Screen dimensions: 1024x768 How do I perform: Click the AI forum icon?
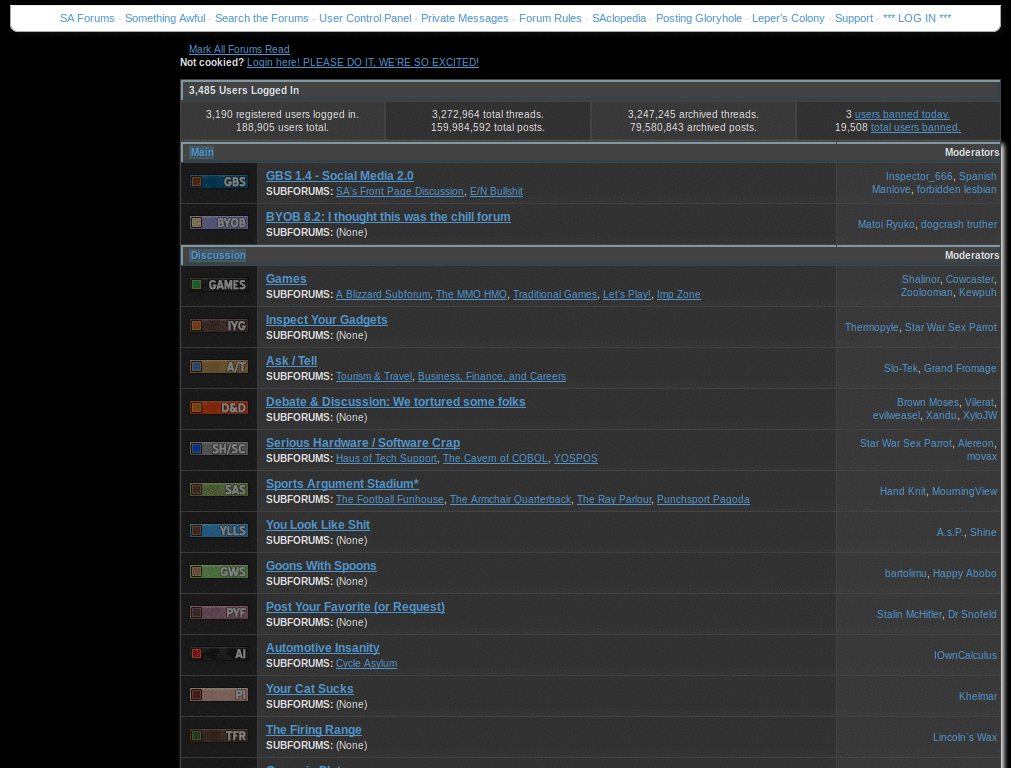219,654
